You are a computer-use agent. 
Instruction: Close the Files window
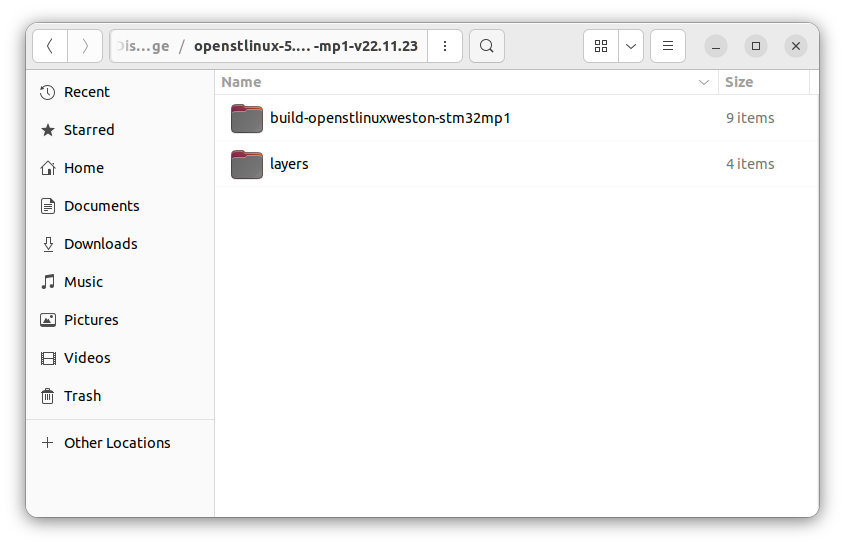[795, 46]
